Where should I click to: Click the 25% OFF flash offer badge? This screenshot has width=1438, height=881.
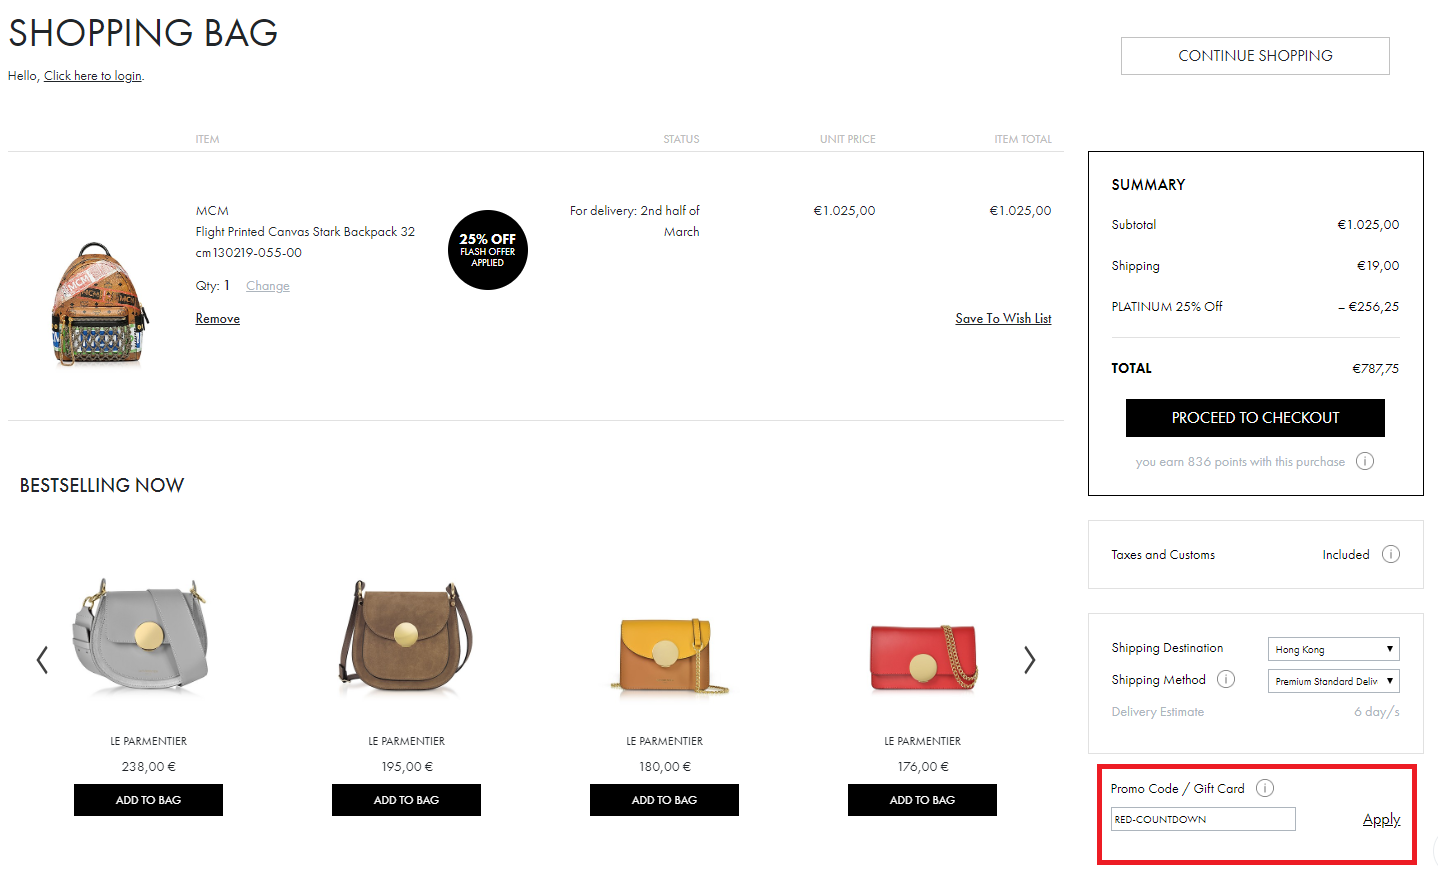(487, 250)
